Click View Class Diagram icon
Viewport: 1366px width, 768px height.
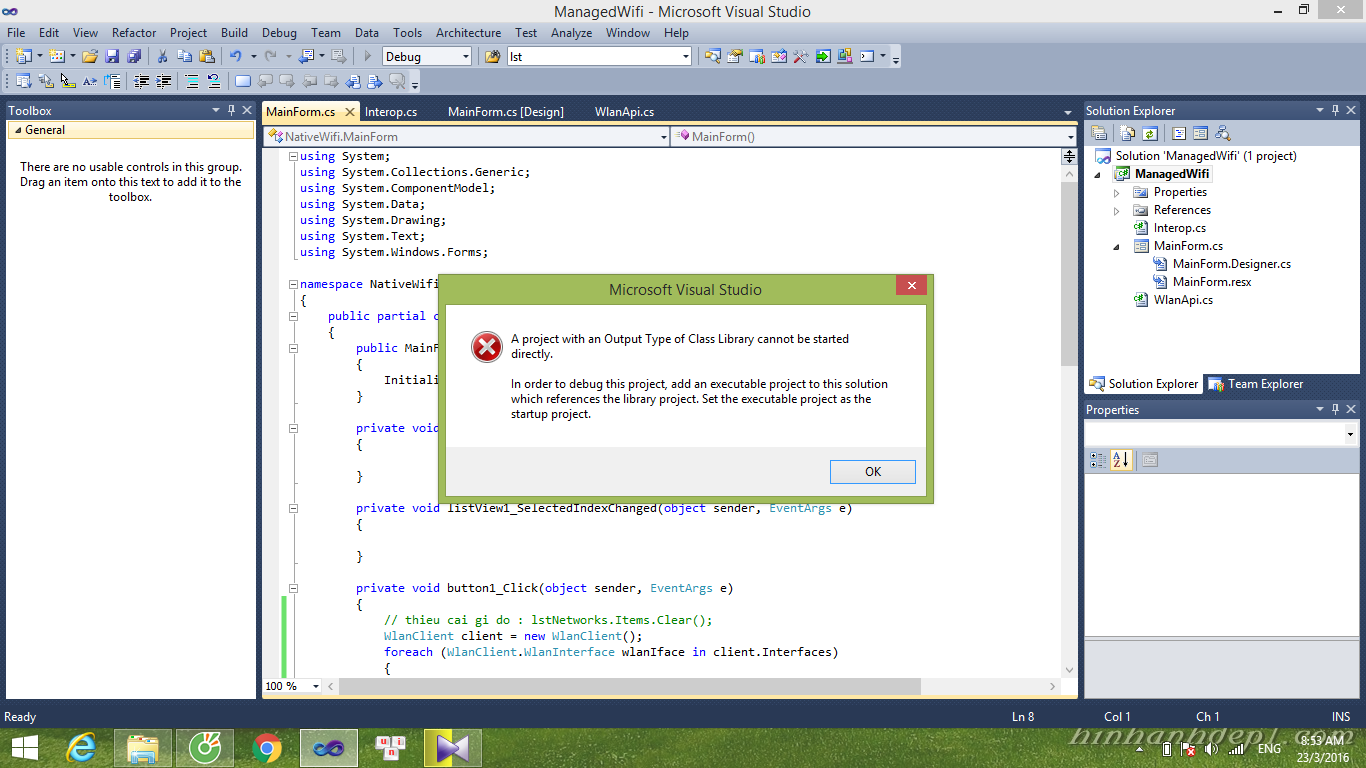1222,133
